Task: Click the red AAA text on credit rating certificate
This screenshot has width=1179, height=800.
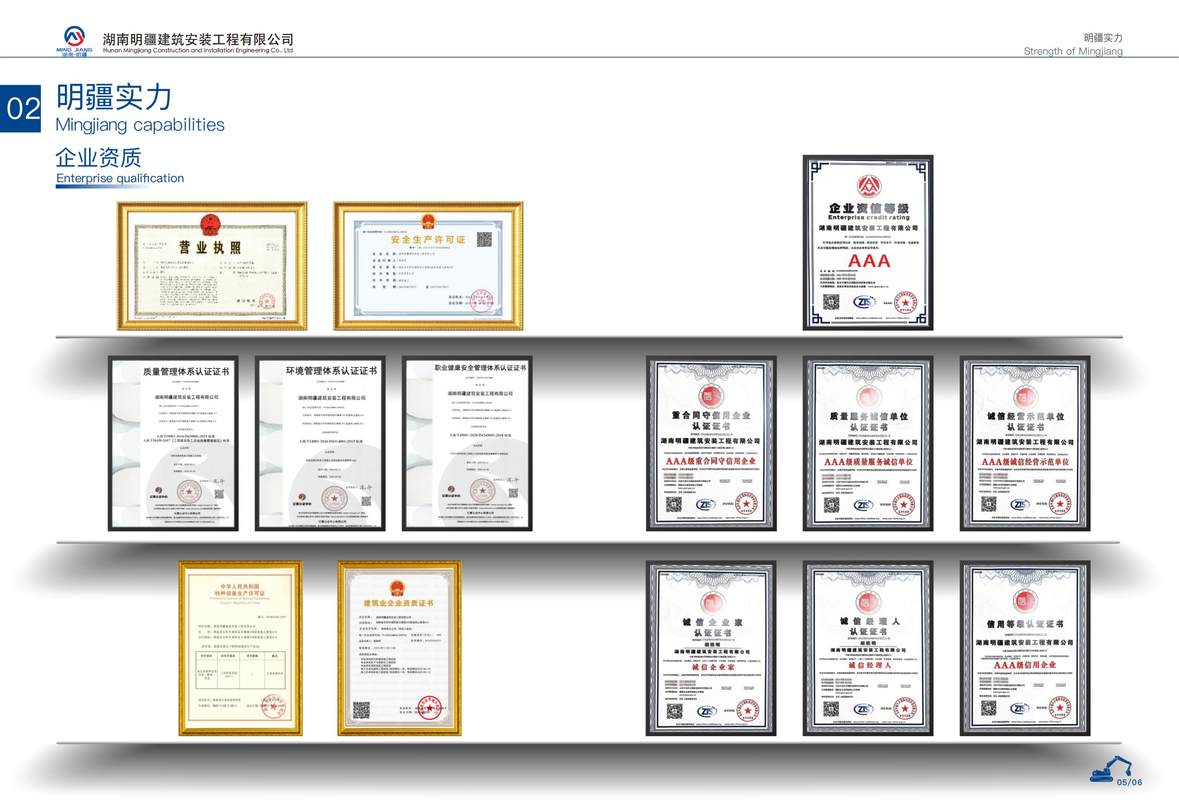Action: [867, 261]
